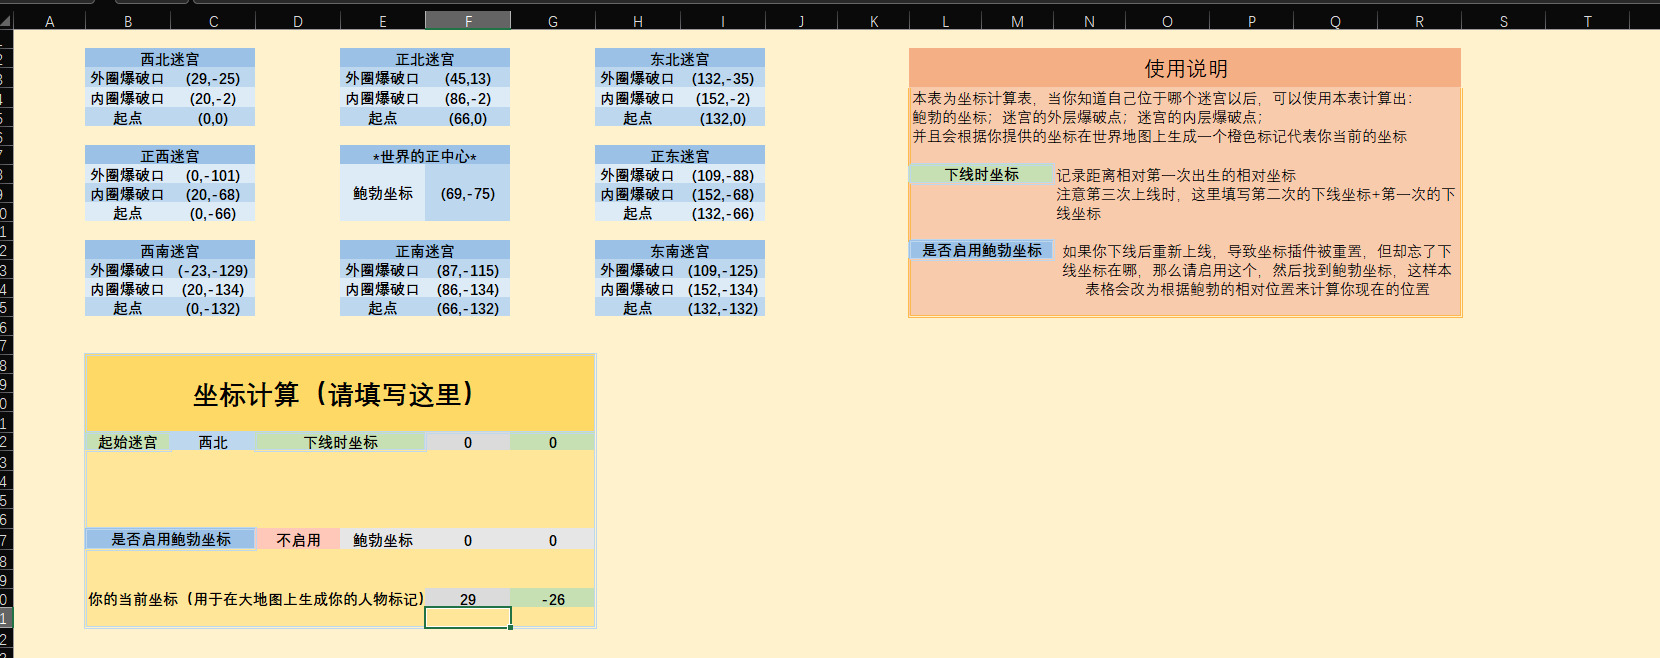Click the 西北迷宫 table header

pos(170,59)
